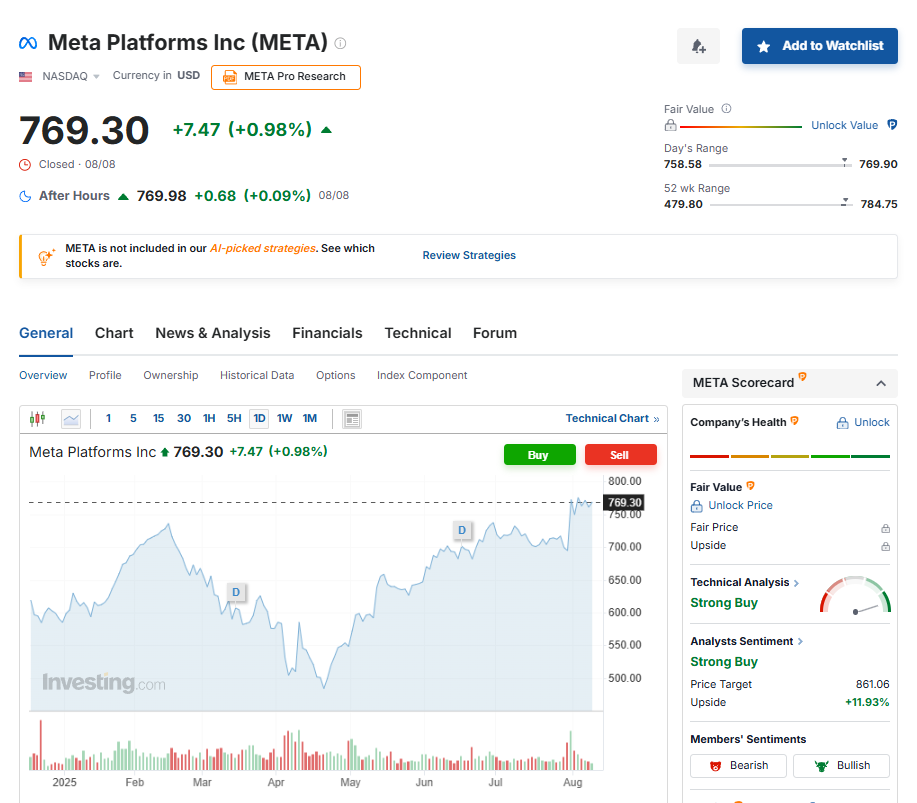917x803 pixels.
Task: Select the Overview sub-tab
Action: point(43,375)
